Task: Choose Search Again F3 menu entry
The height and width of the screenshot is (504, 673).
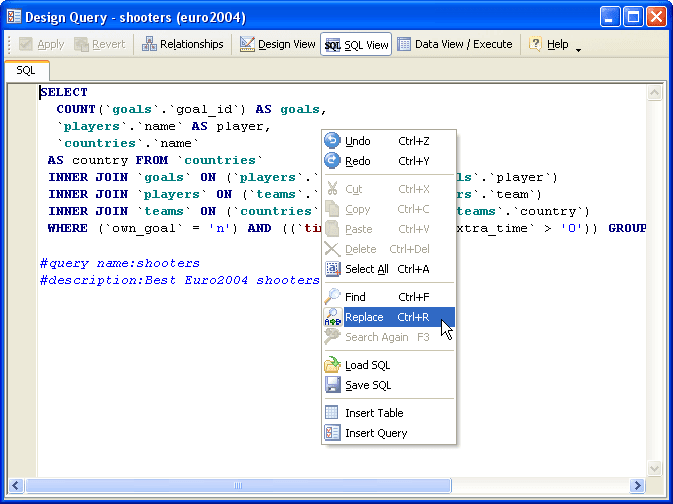Action: [x=388, y=337]
